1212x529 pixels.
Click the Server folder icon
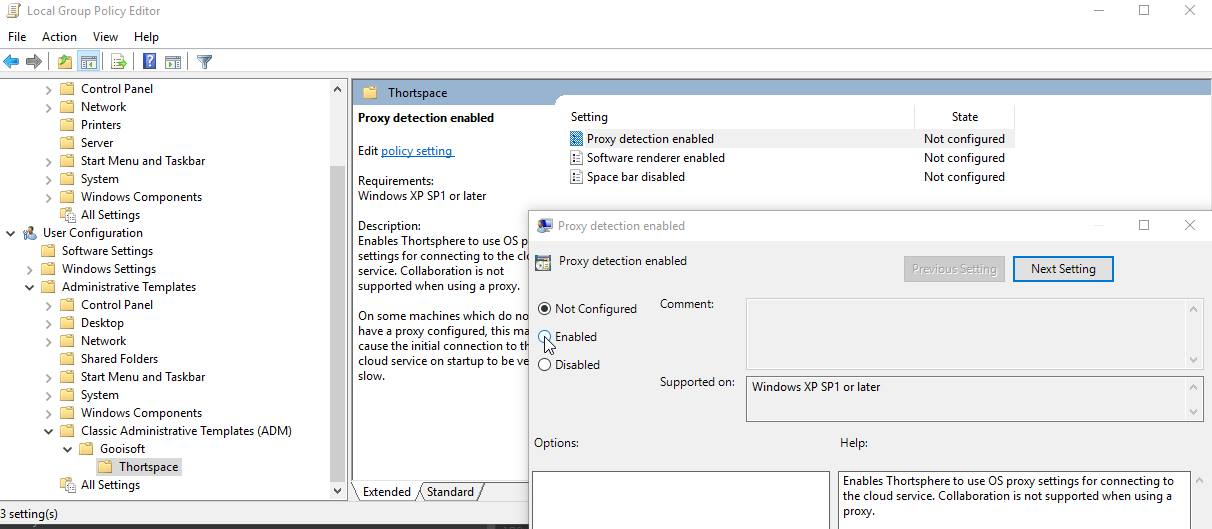68,143
